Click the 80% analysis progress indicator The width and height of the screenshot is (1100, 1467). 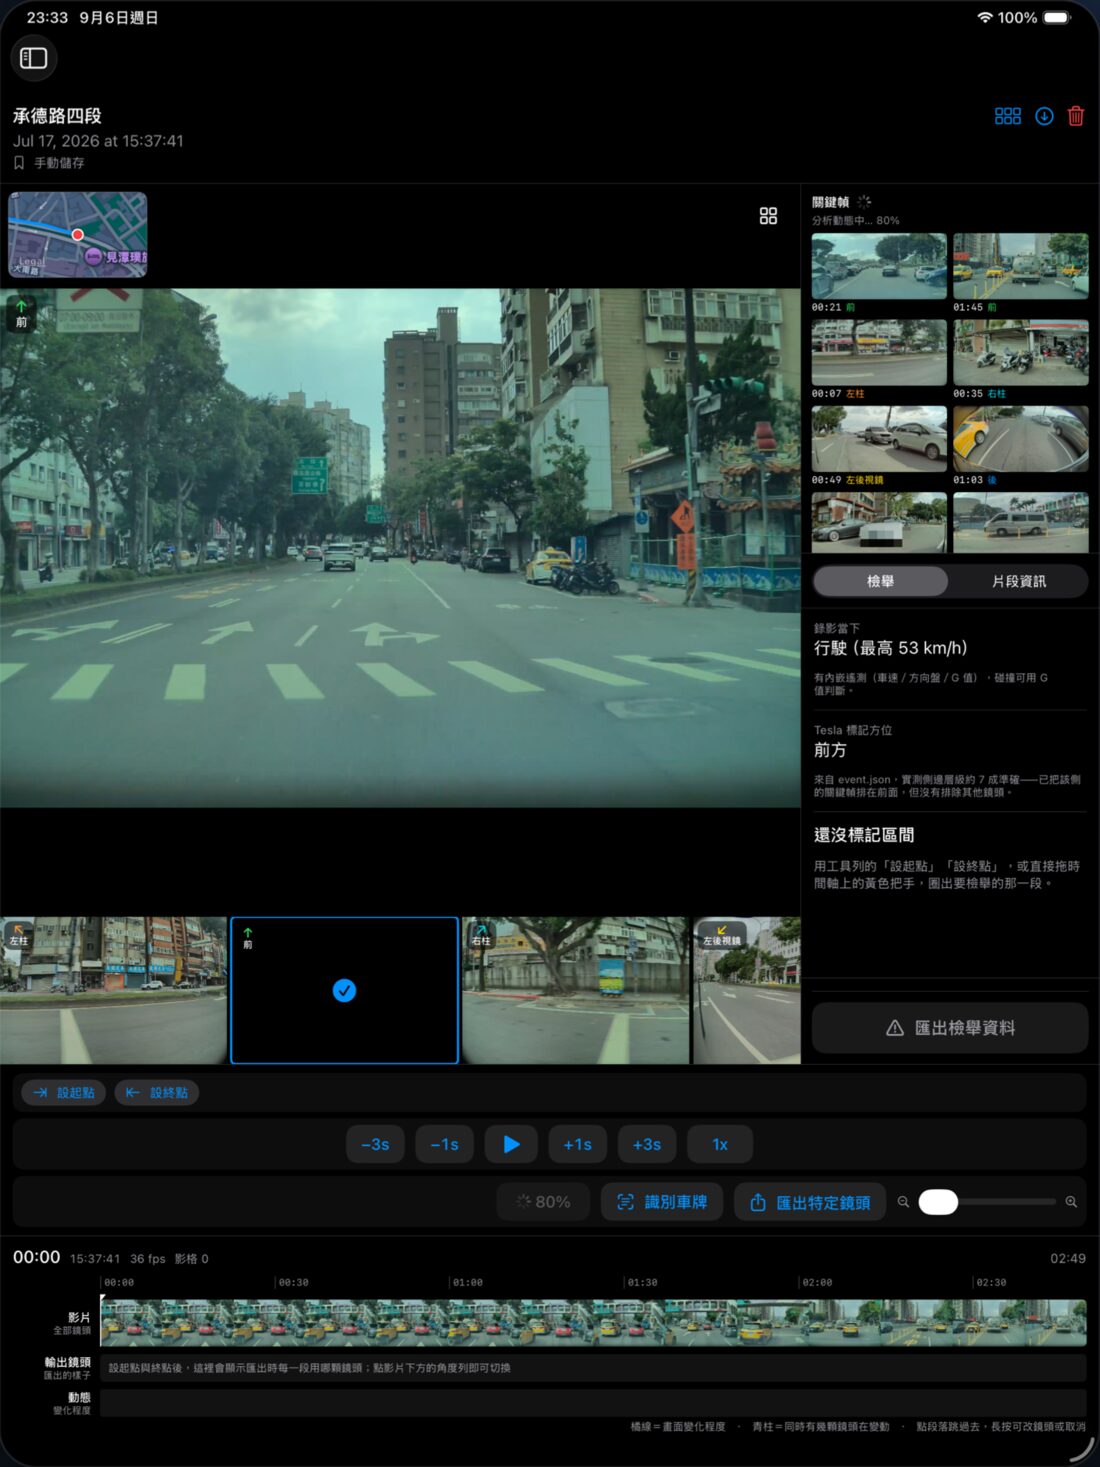tap(543, 1202)
